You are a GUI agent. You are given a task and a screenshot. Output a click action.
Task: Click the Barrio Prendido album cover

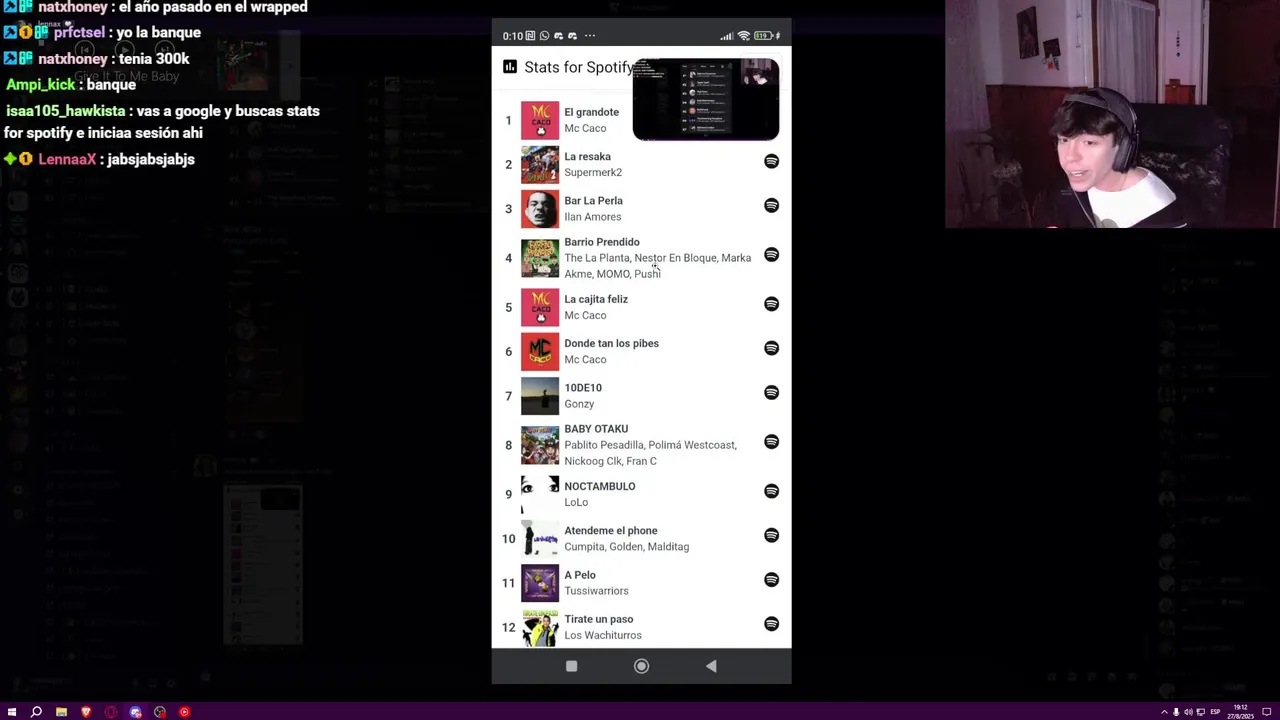540,258
